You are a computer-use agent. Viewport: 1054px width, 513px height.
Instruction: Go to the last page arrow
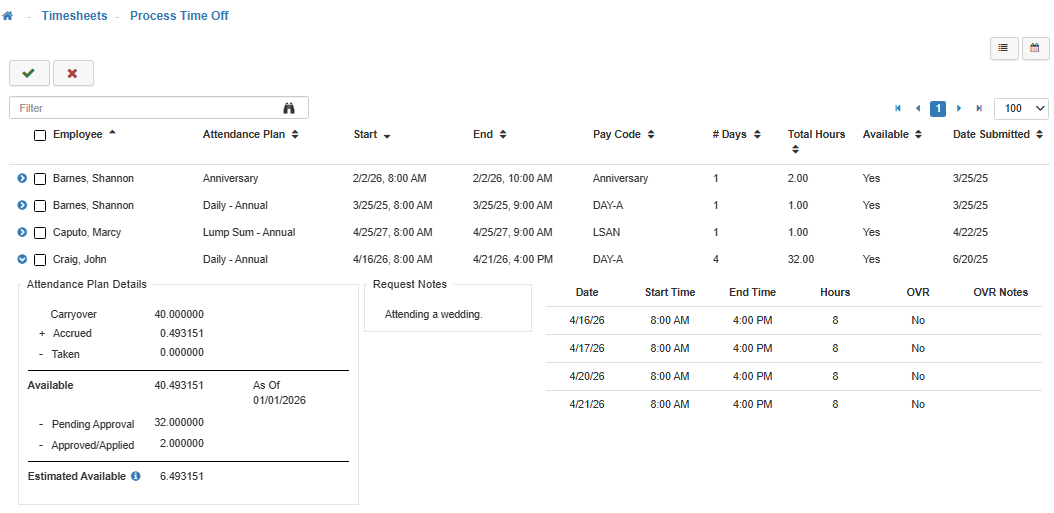point(979,108)
